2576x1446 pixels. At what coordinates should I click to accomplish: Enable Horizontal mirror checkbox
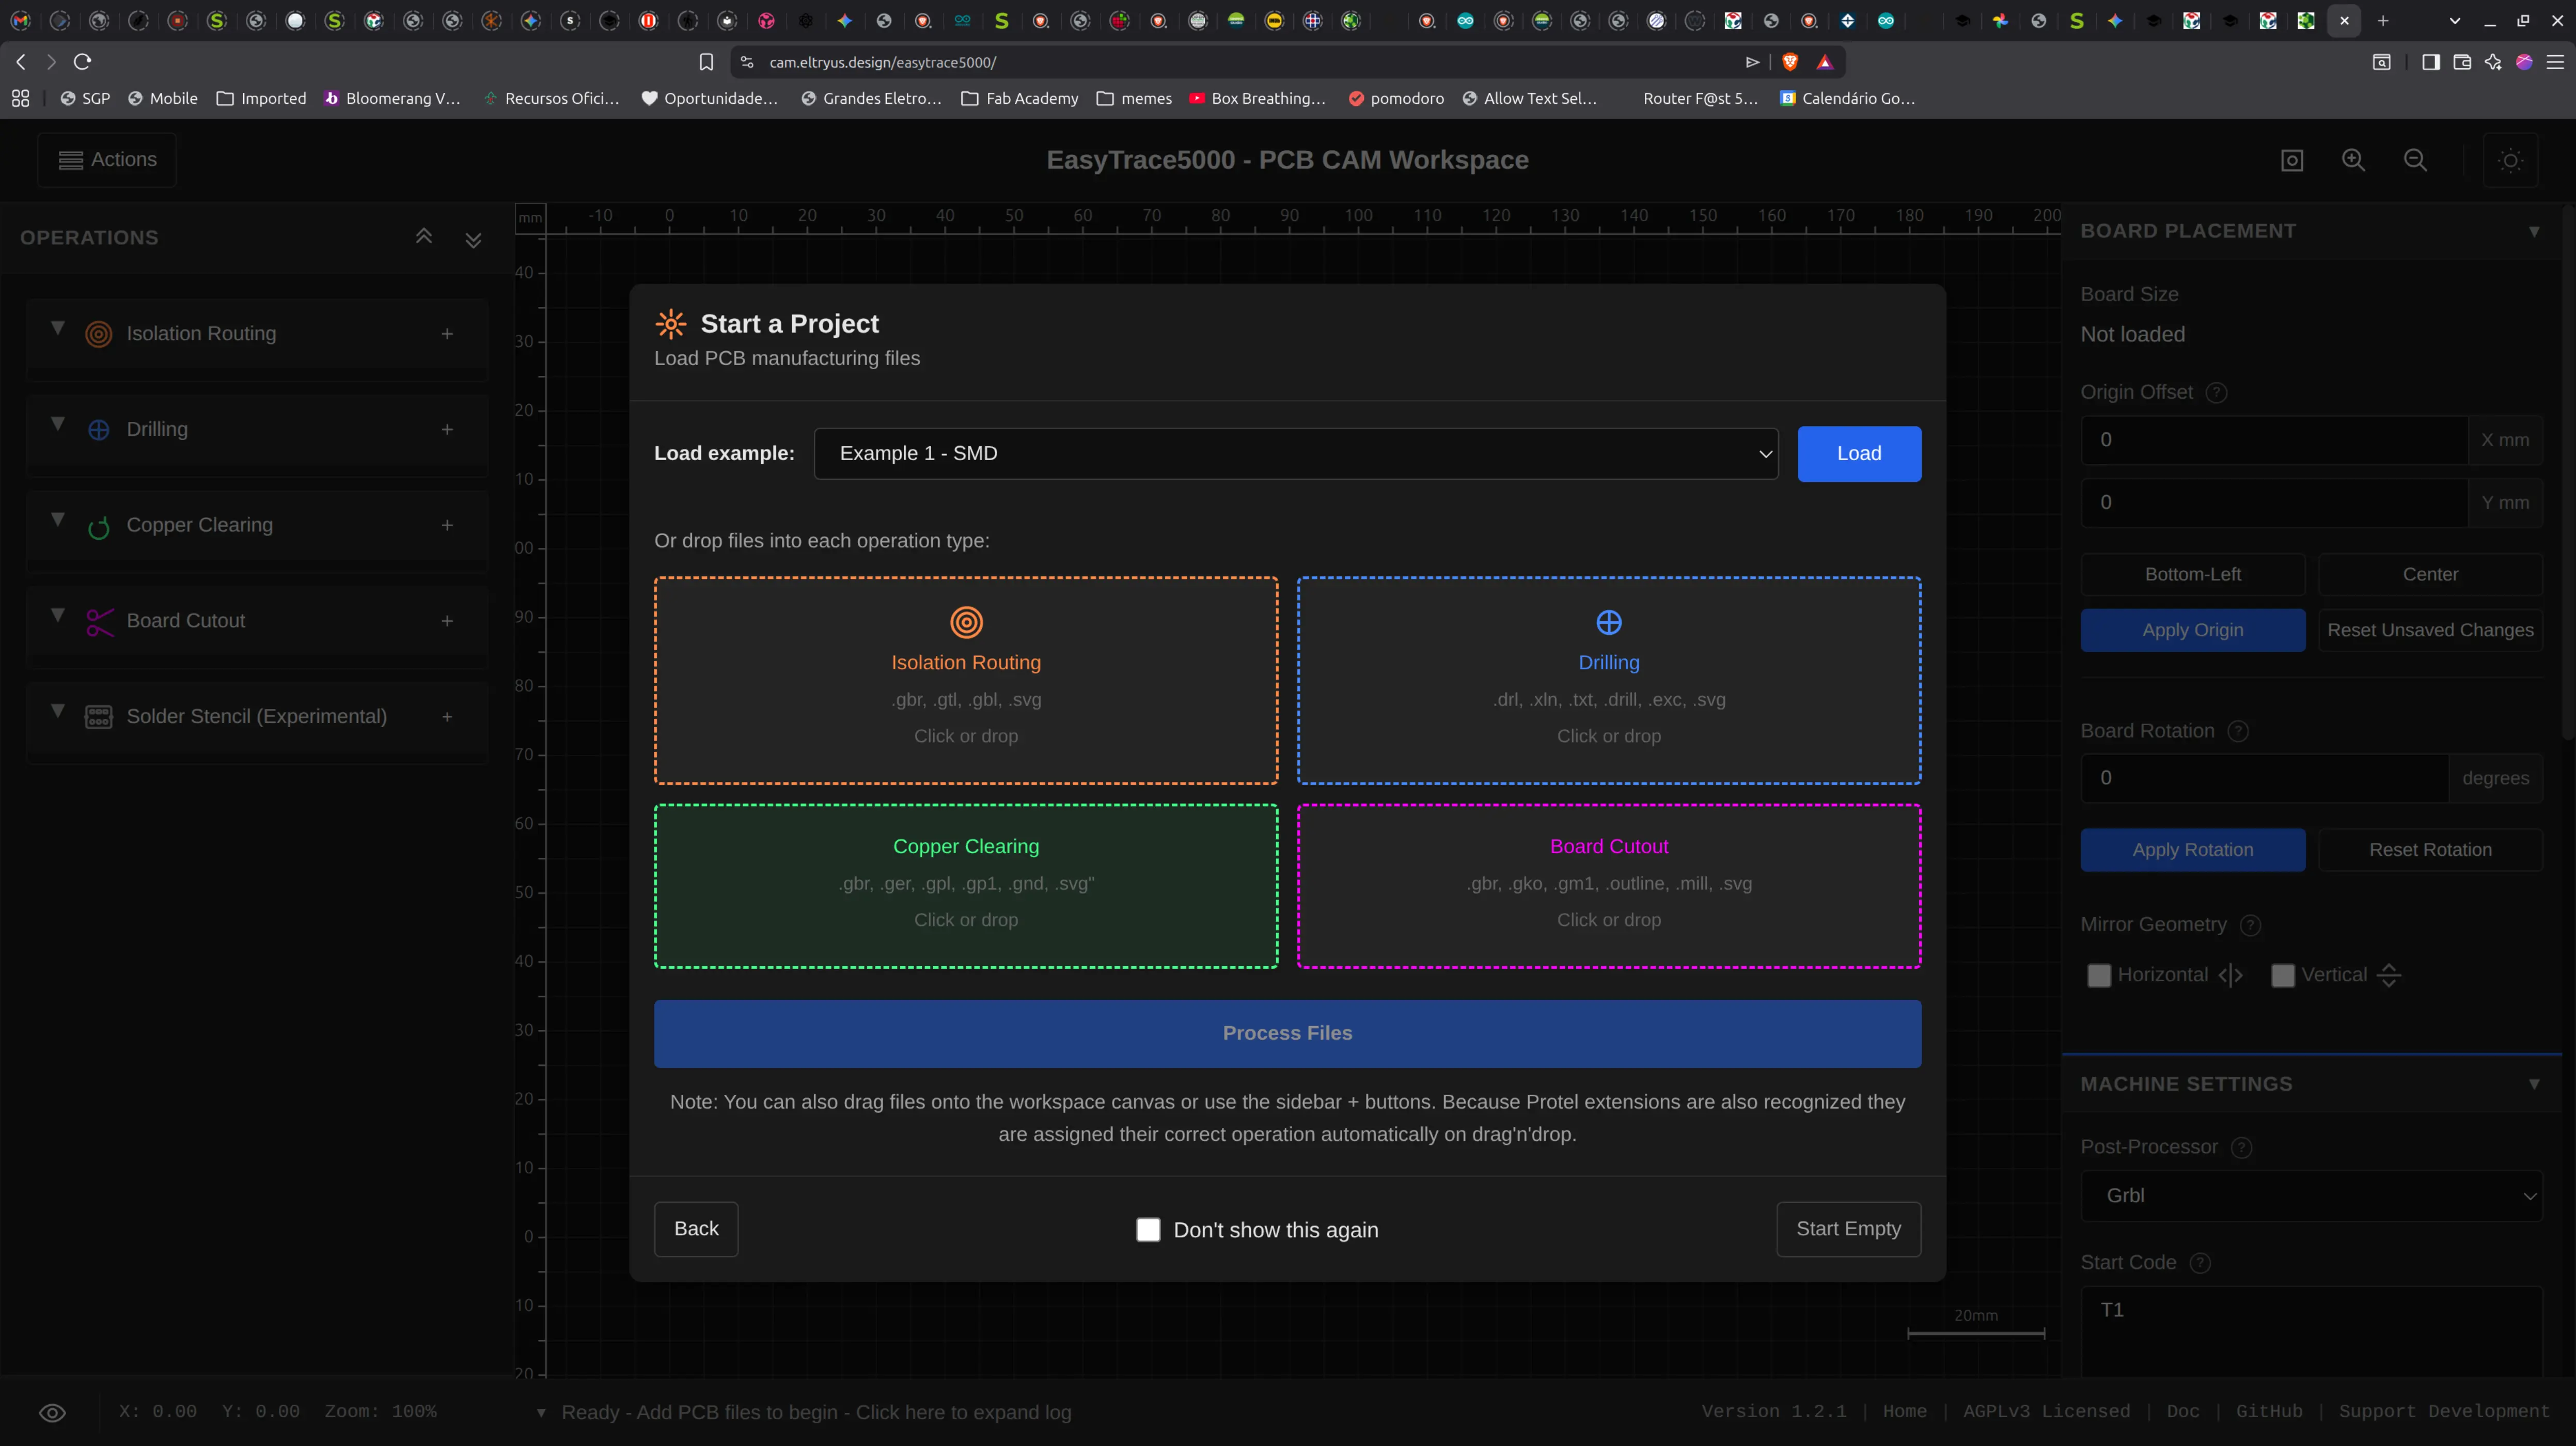click(x=2099, y=975)
